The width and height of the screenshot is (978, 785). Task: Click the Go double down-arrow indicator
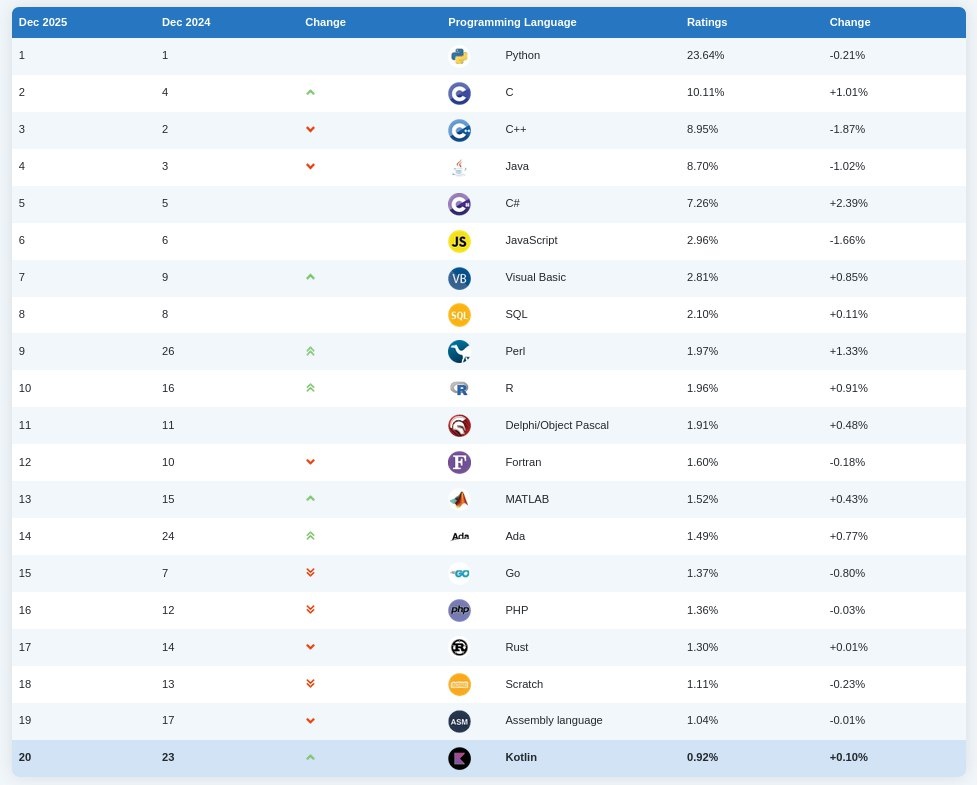(310, 573)
